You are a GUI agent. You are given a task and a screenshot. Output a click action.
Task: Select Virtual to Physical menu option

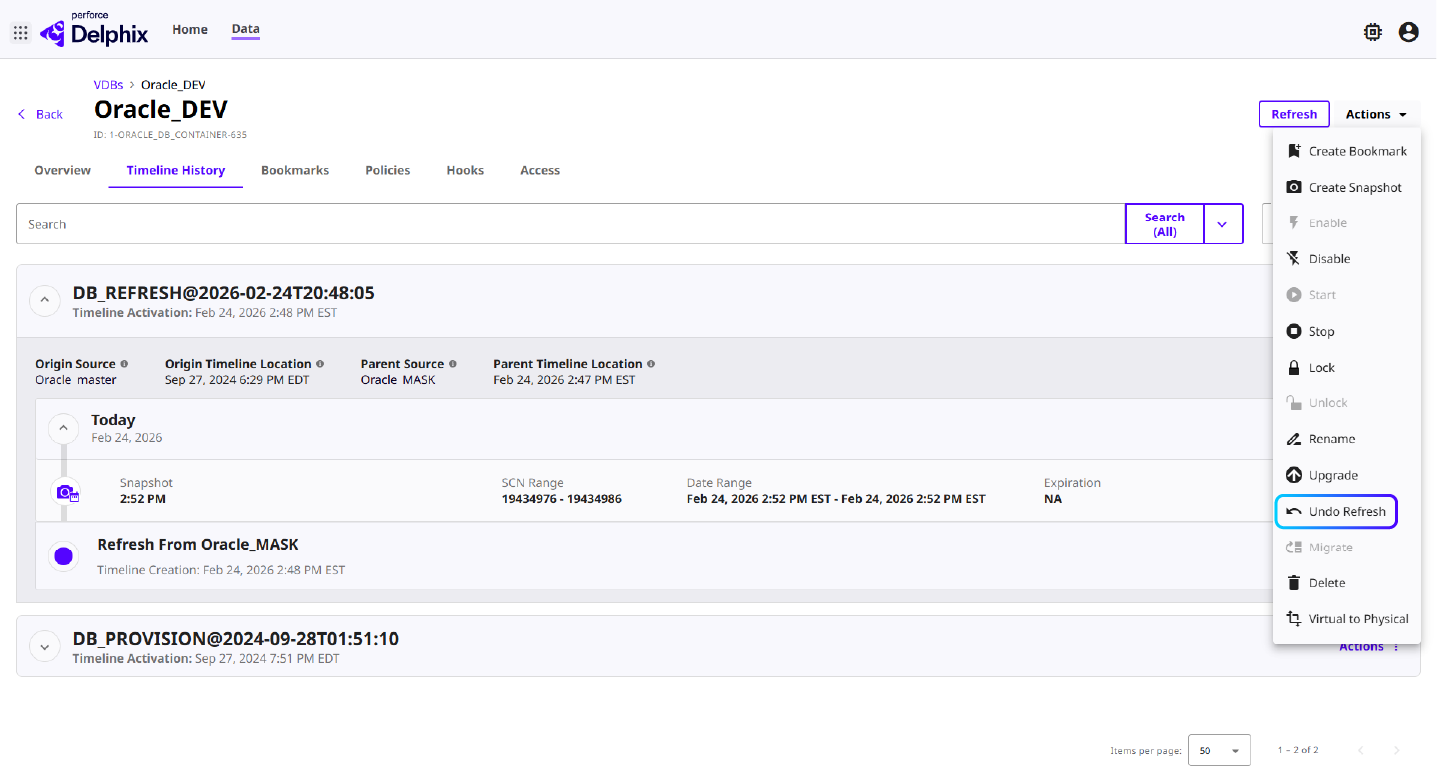point(1357,618)
